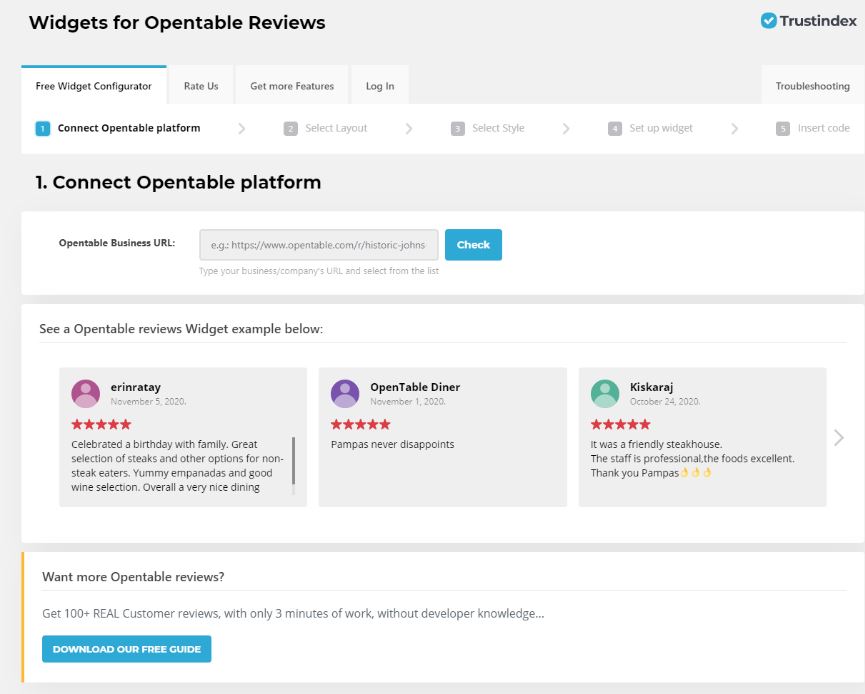Click the chevron after Select Layout
This screenshot has height=694, width=865.
(x=409, y=129)
